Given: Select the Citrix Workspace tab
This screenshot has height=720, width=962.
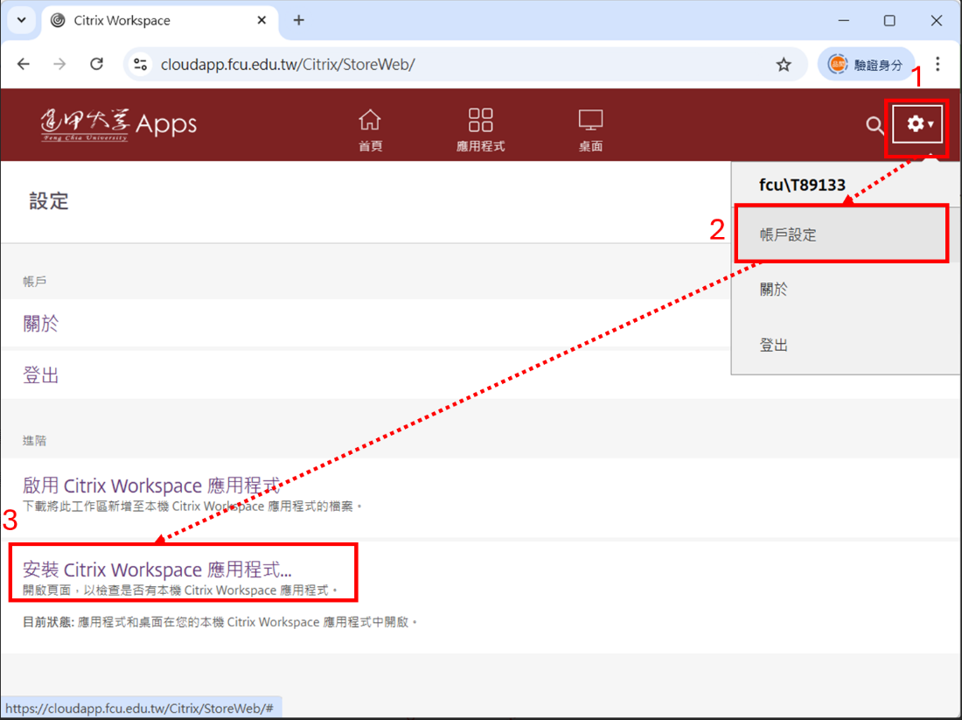Looking at the screenshot, I should click(160, 21).
